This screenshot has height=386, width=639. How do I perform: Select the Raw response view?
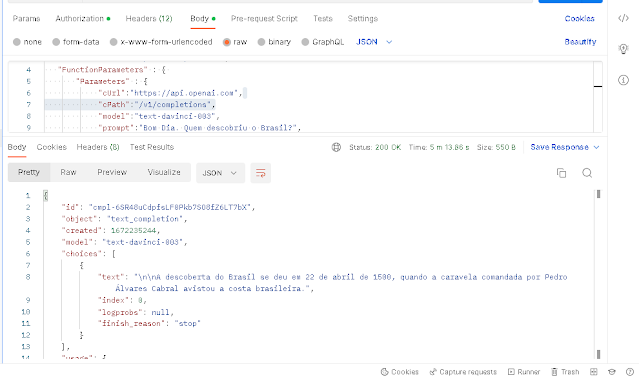(68, 172)
